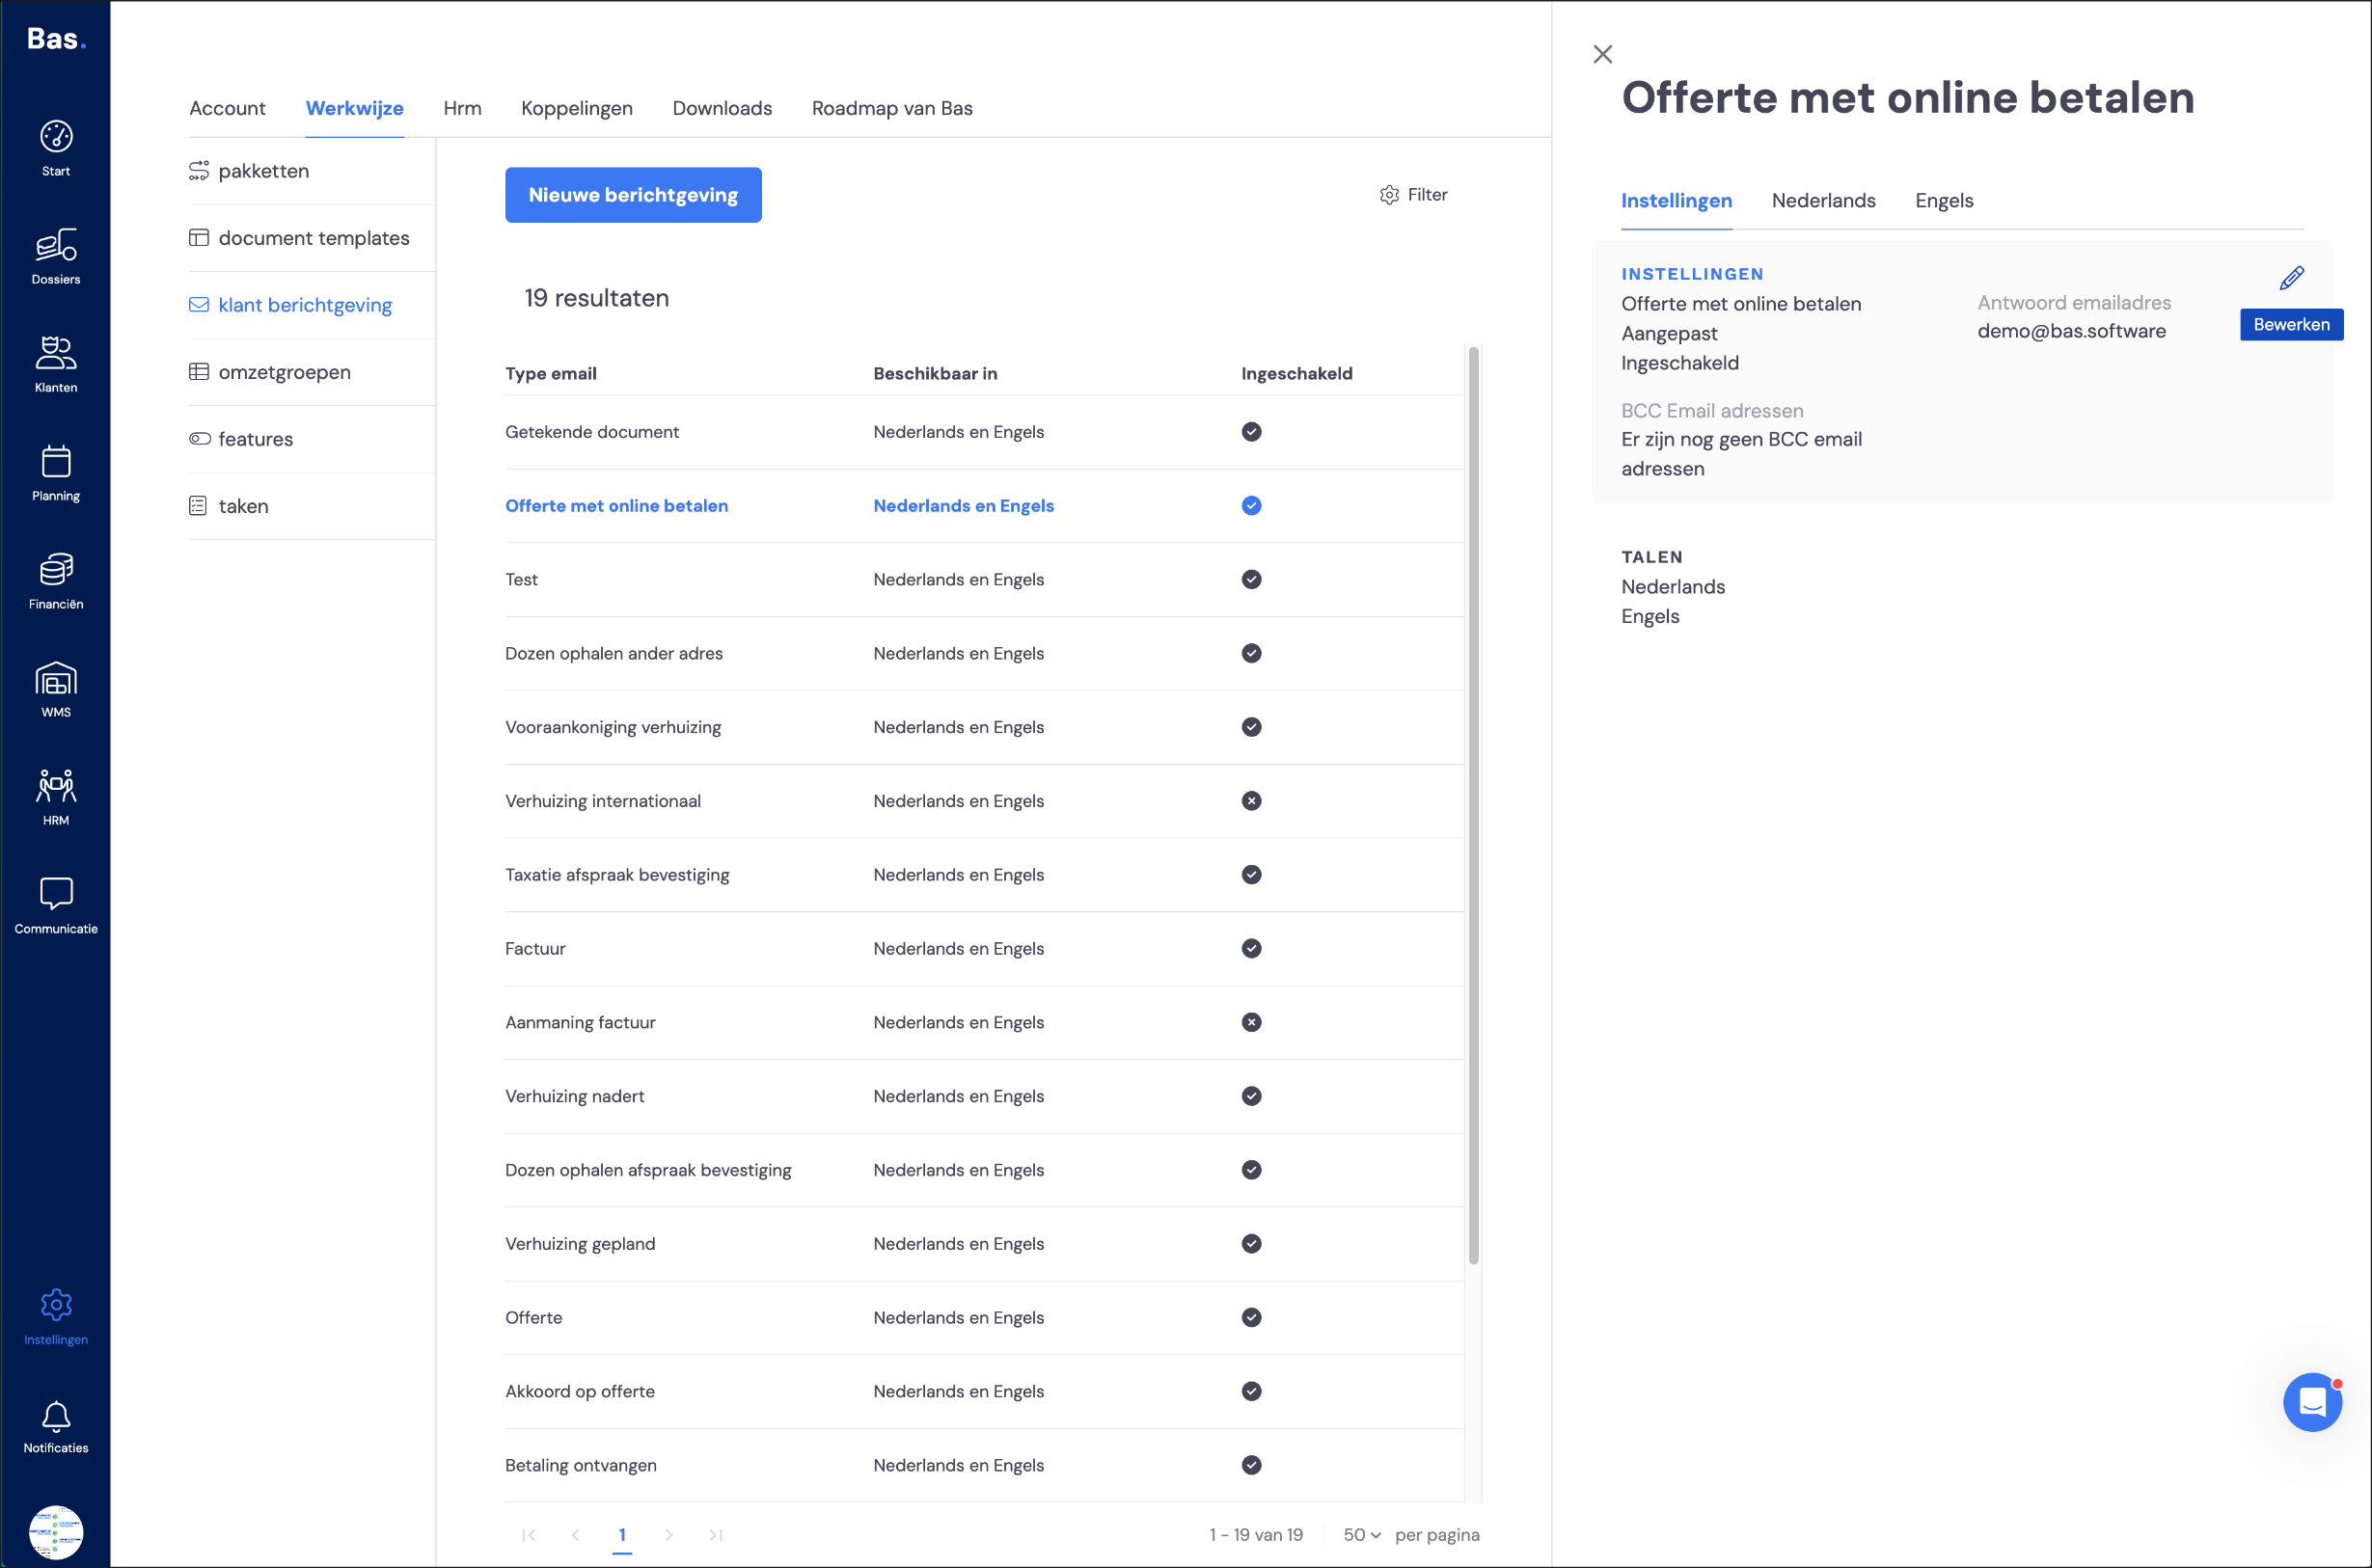Select the Instellingen tab in detail panel
Screen dimensions: 2372x1568
[1676, 201]
